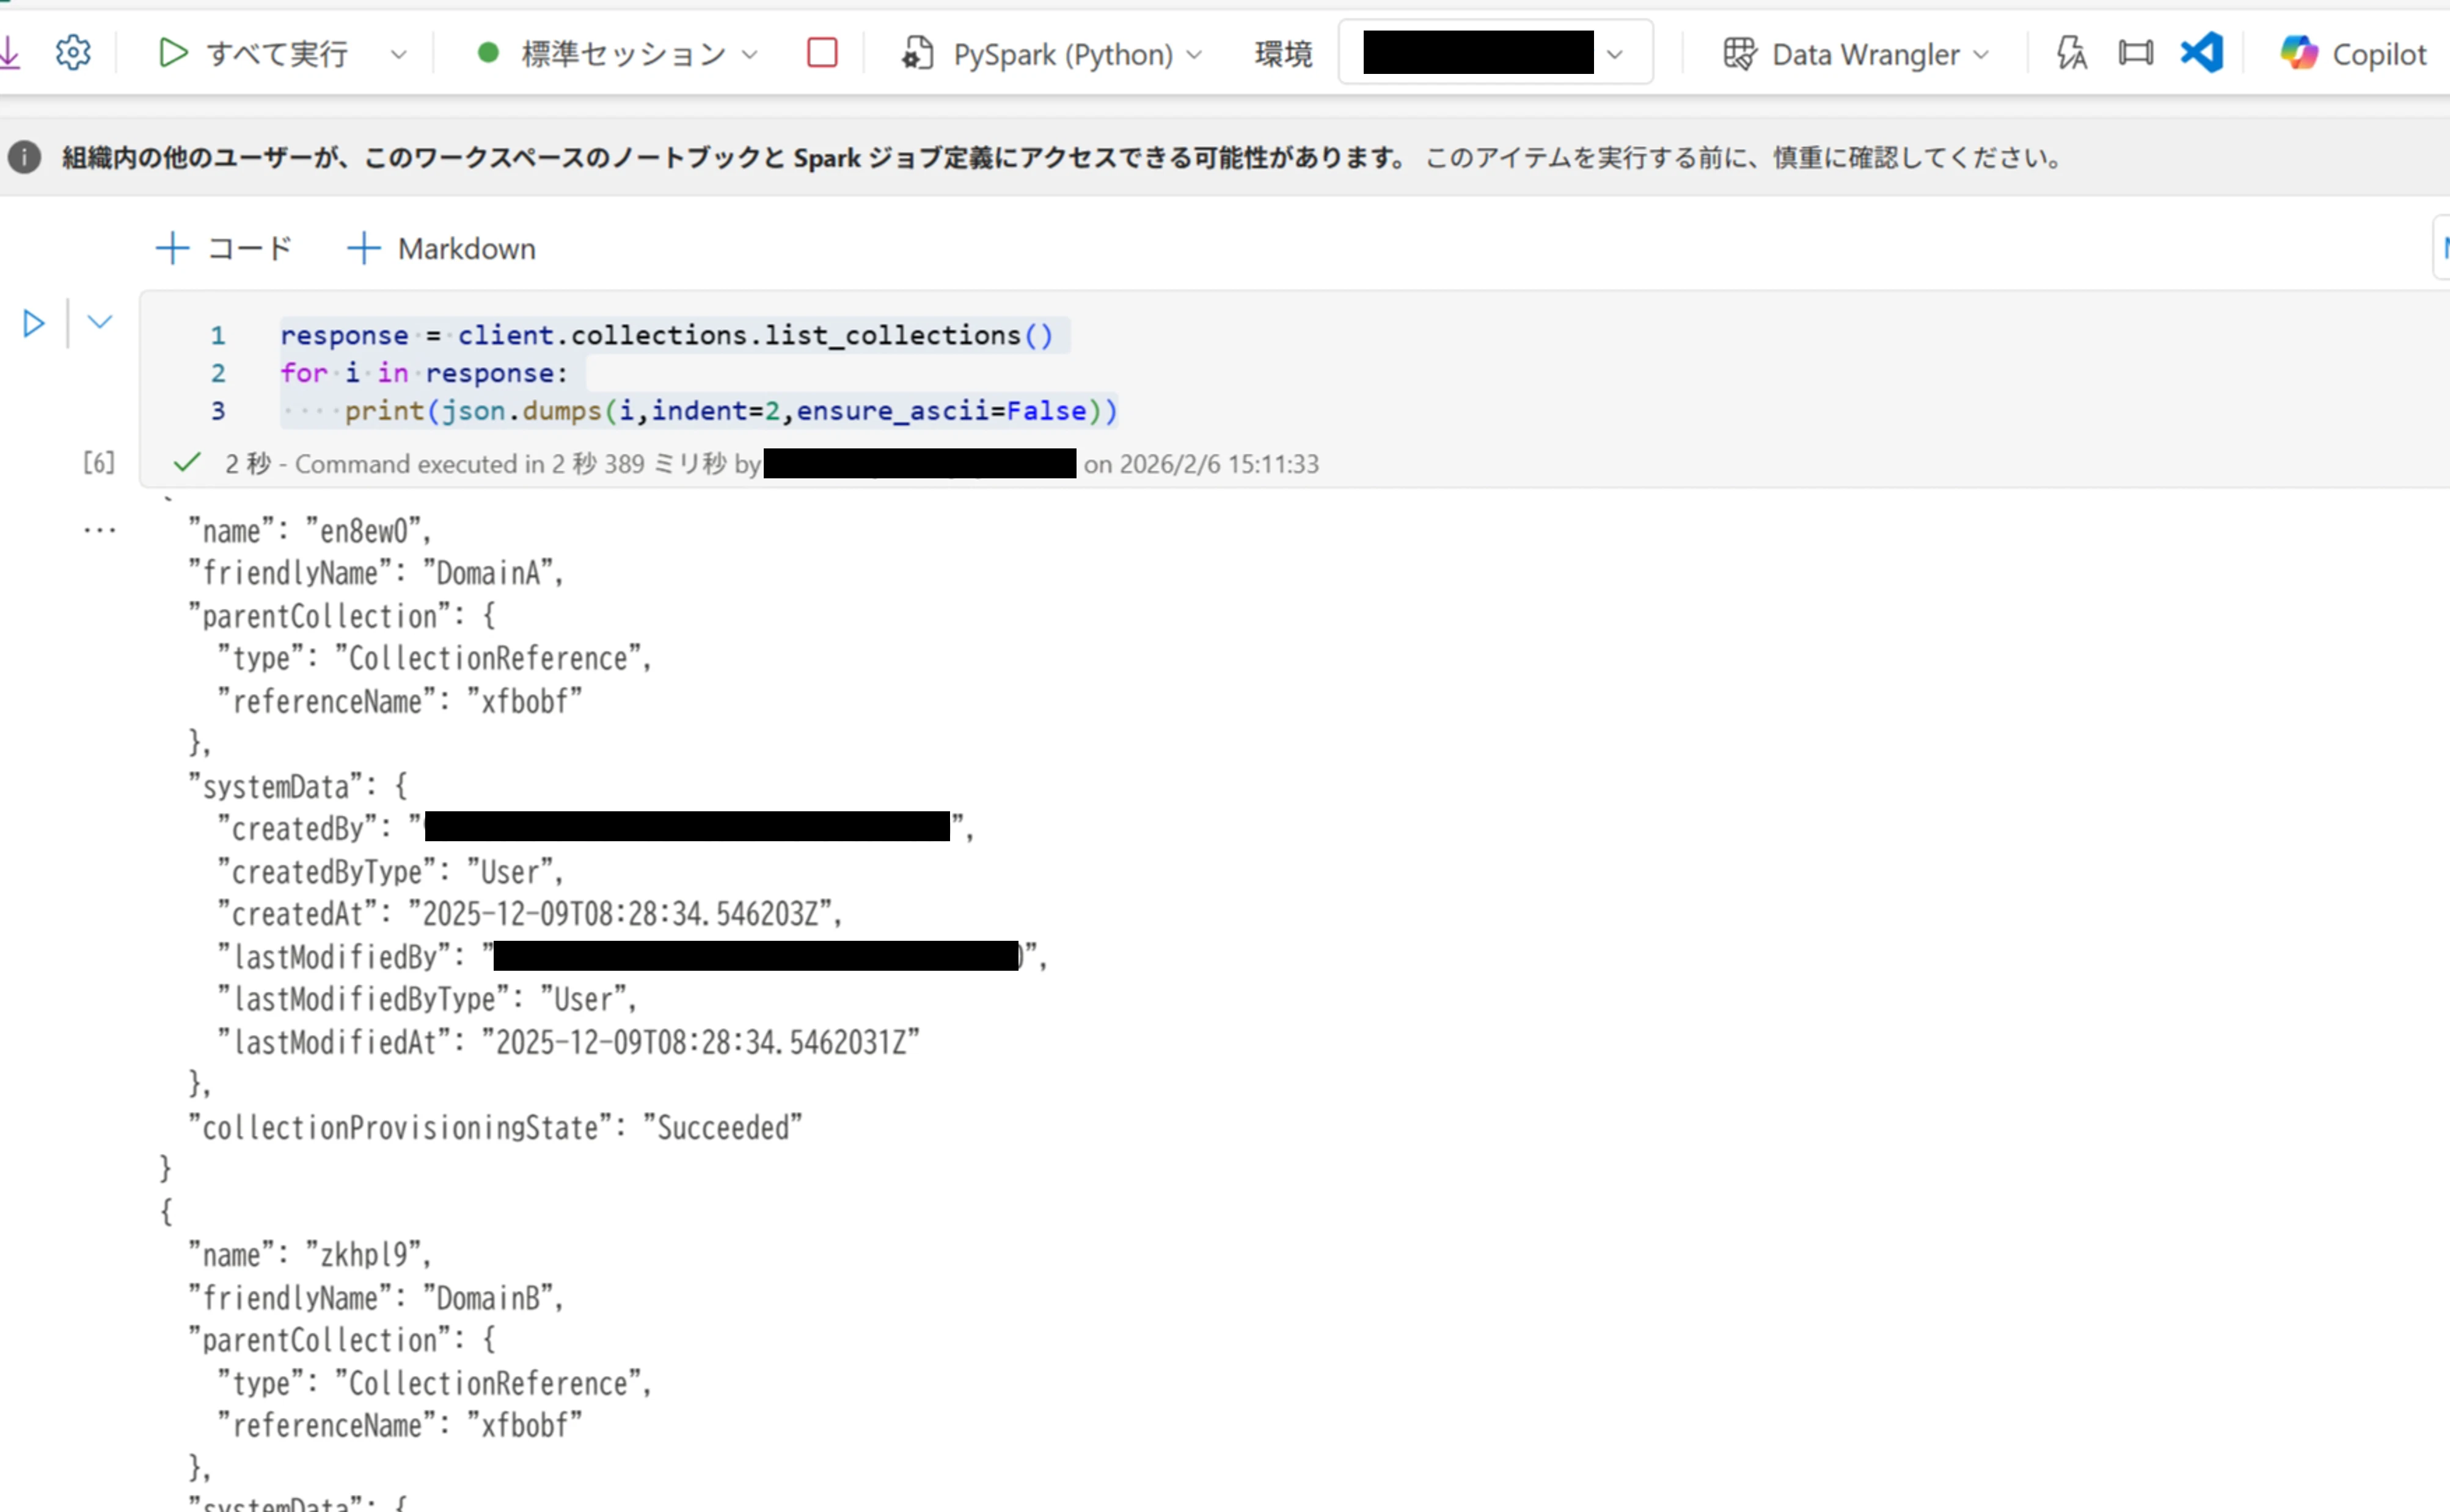Click the download arrow icon
This screenshot has width=2450, height=1512.
pos(10,53)
